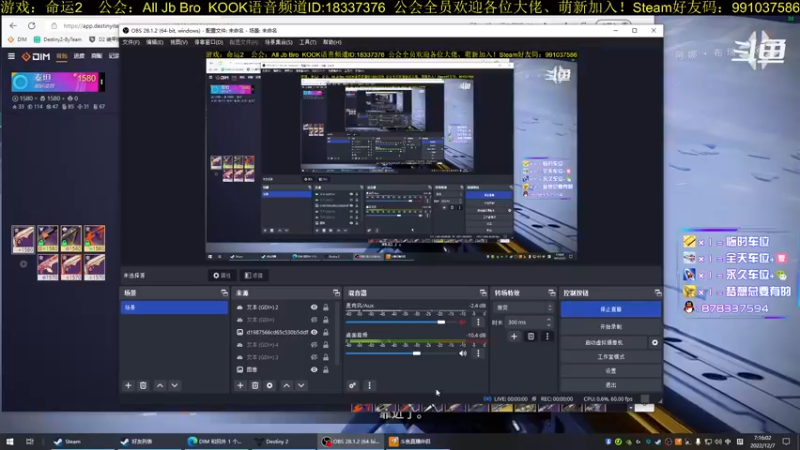Open Destiny 2 taskbar item

click(x=272, y=441)
